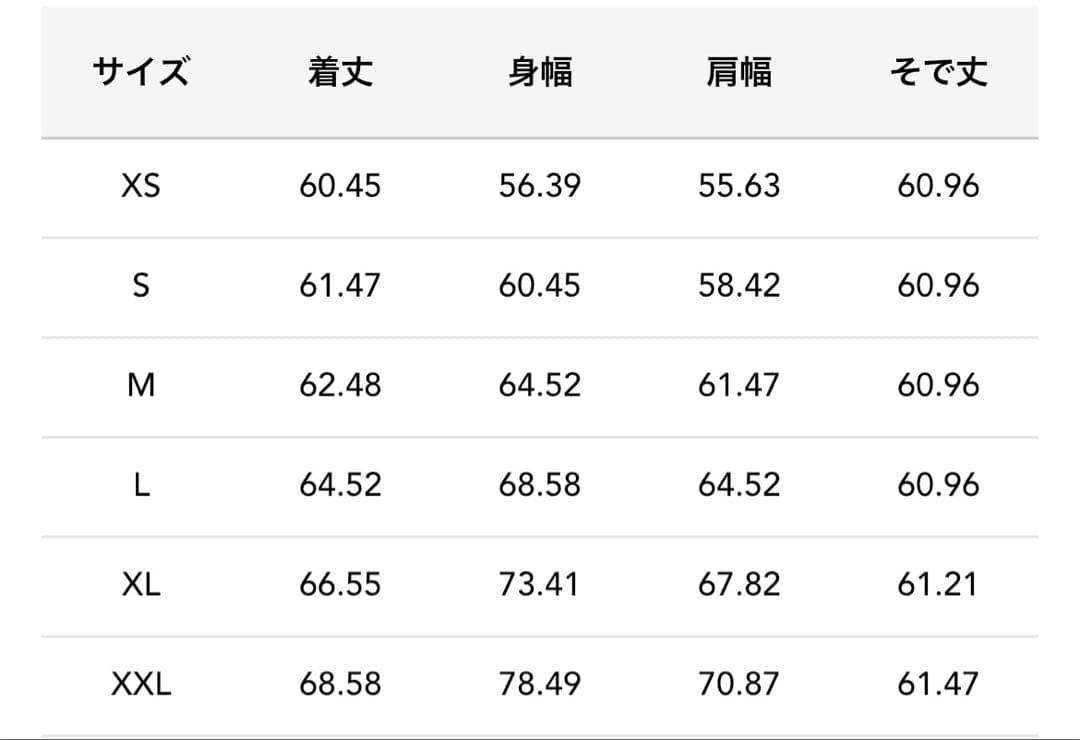Screen dimensions: 1080x740
Task: Select the M size row label
Action: tap(141, 385)
